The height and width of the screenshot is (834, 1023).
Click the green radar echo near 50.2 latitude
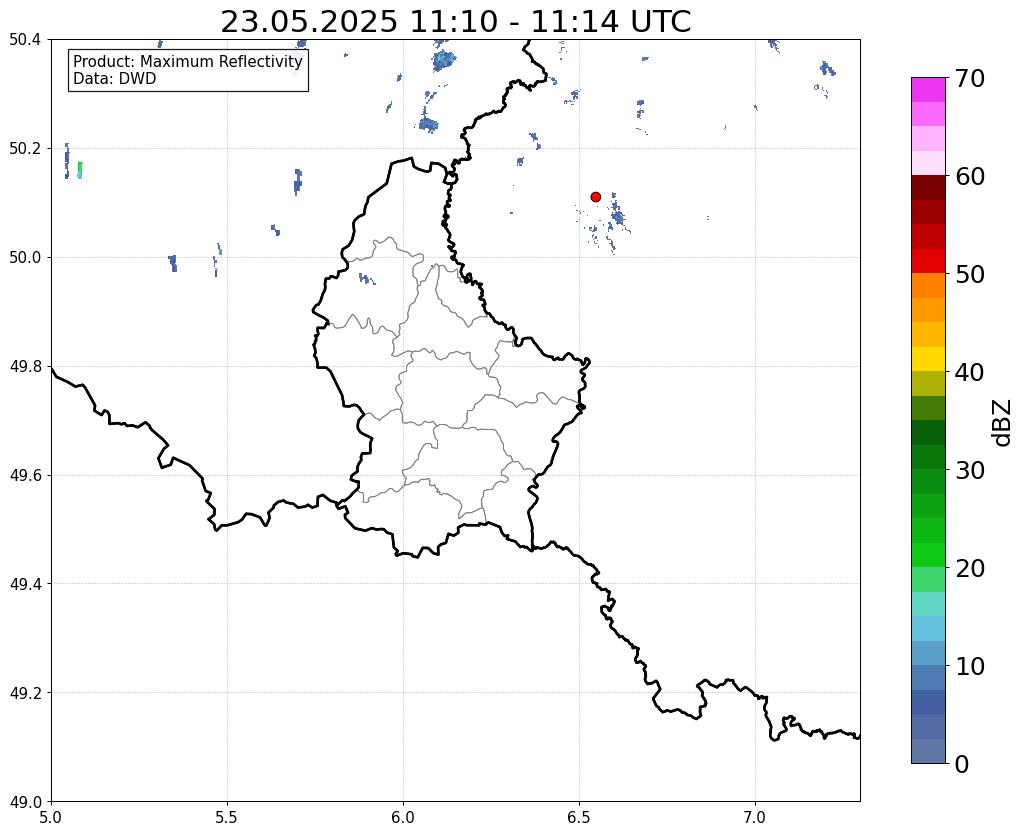pyautogui.click(x=80, y=170)
